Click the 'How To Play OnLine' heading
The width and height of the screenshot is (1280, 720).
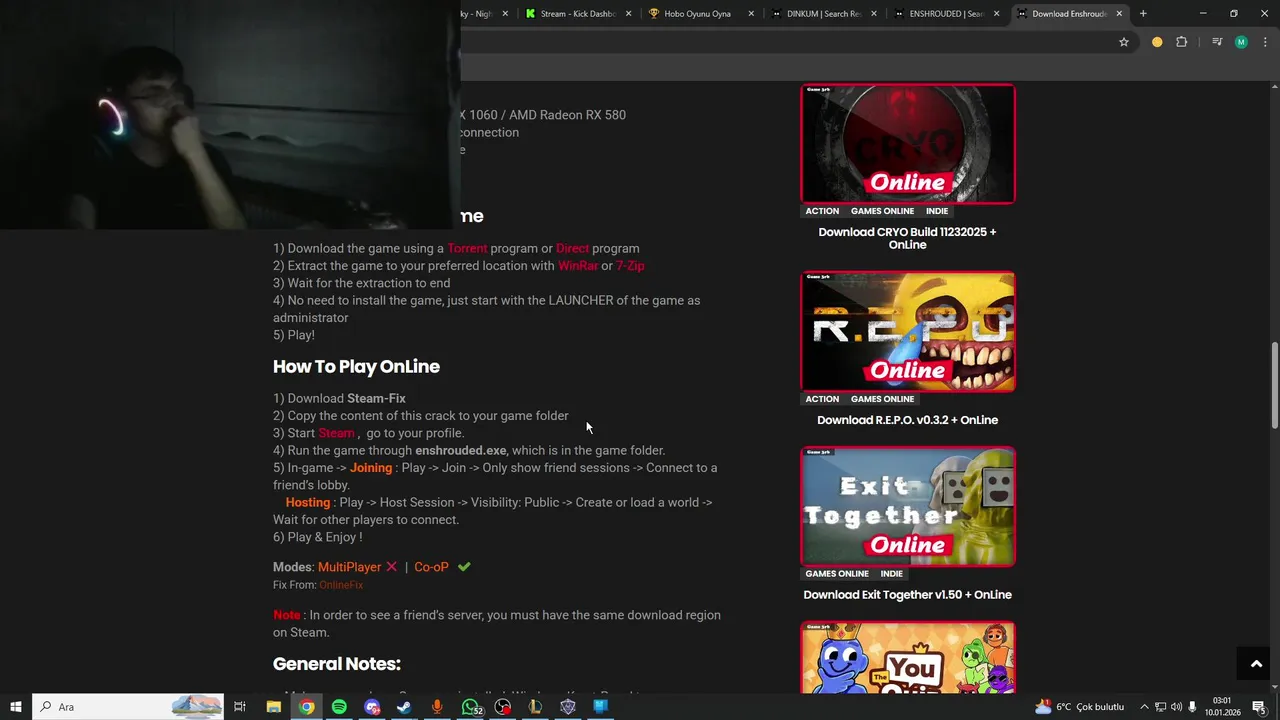[x=356, y=366]
